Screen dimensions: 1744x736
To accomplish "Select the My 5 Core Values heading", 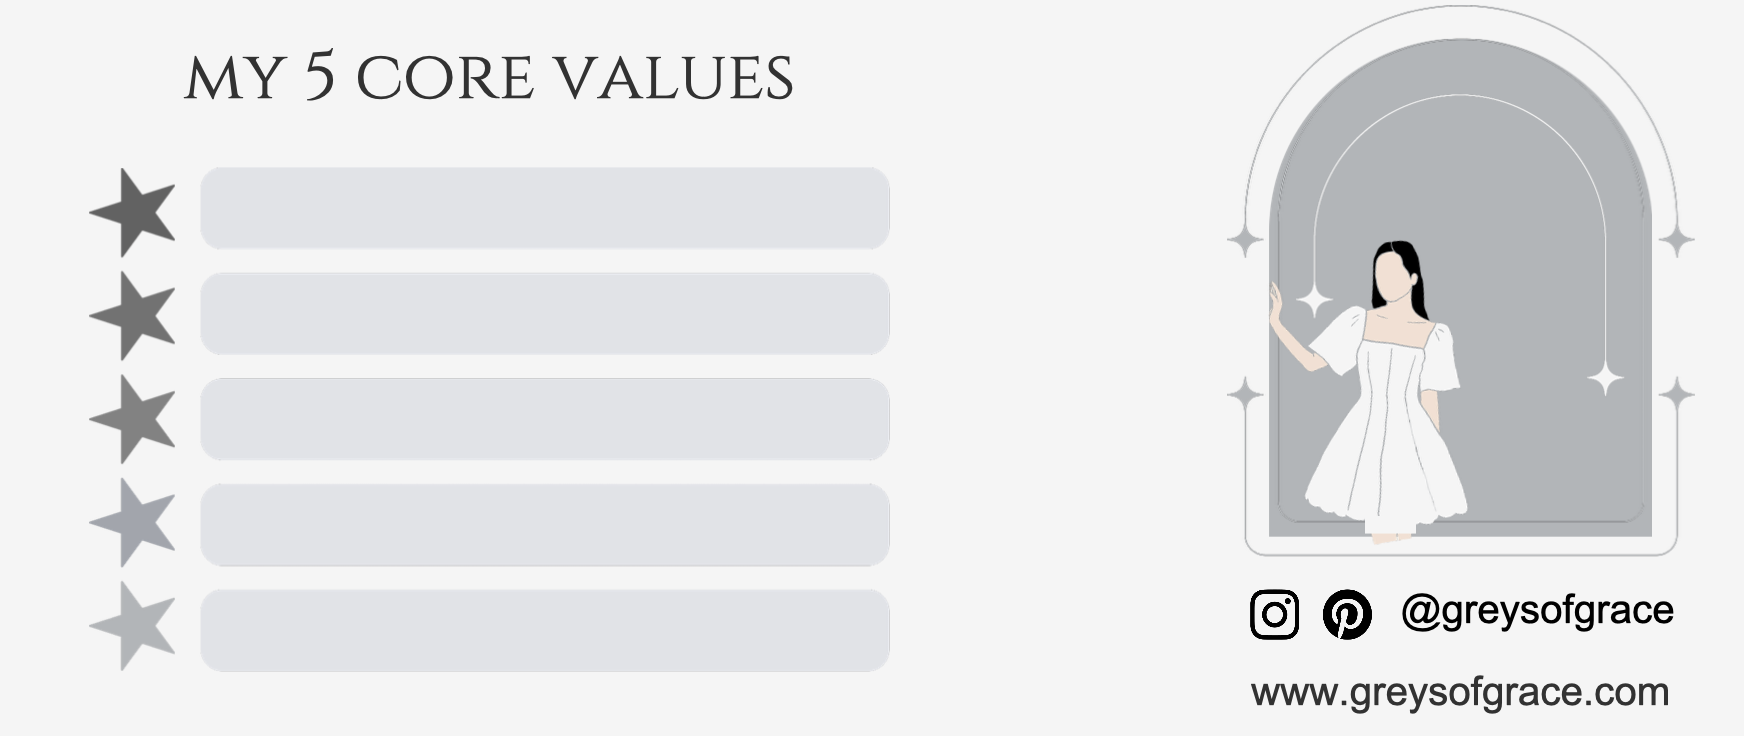I will click(x=489, y=77).
